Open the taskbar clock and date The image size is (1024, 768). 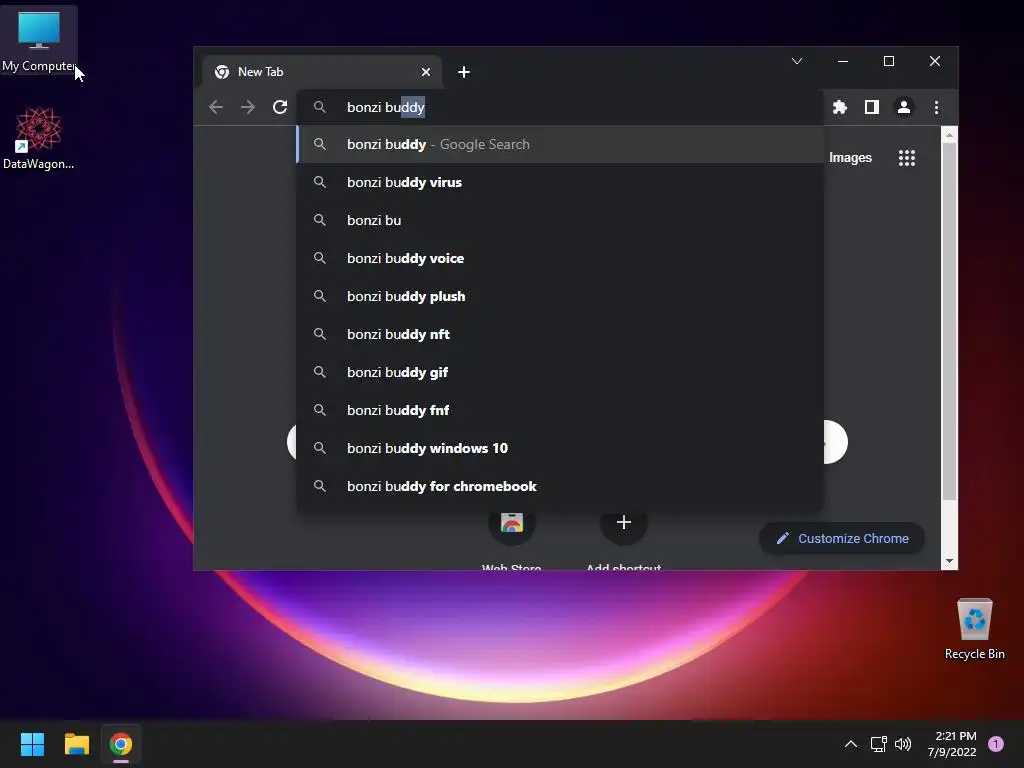[952, 744]
